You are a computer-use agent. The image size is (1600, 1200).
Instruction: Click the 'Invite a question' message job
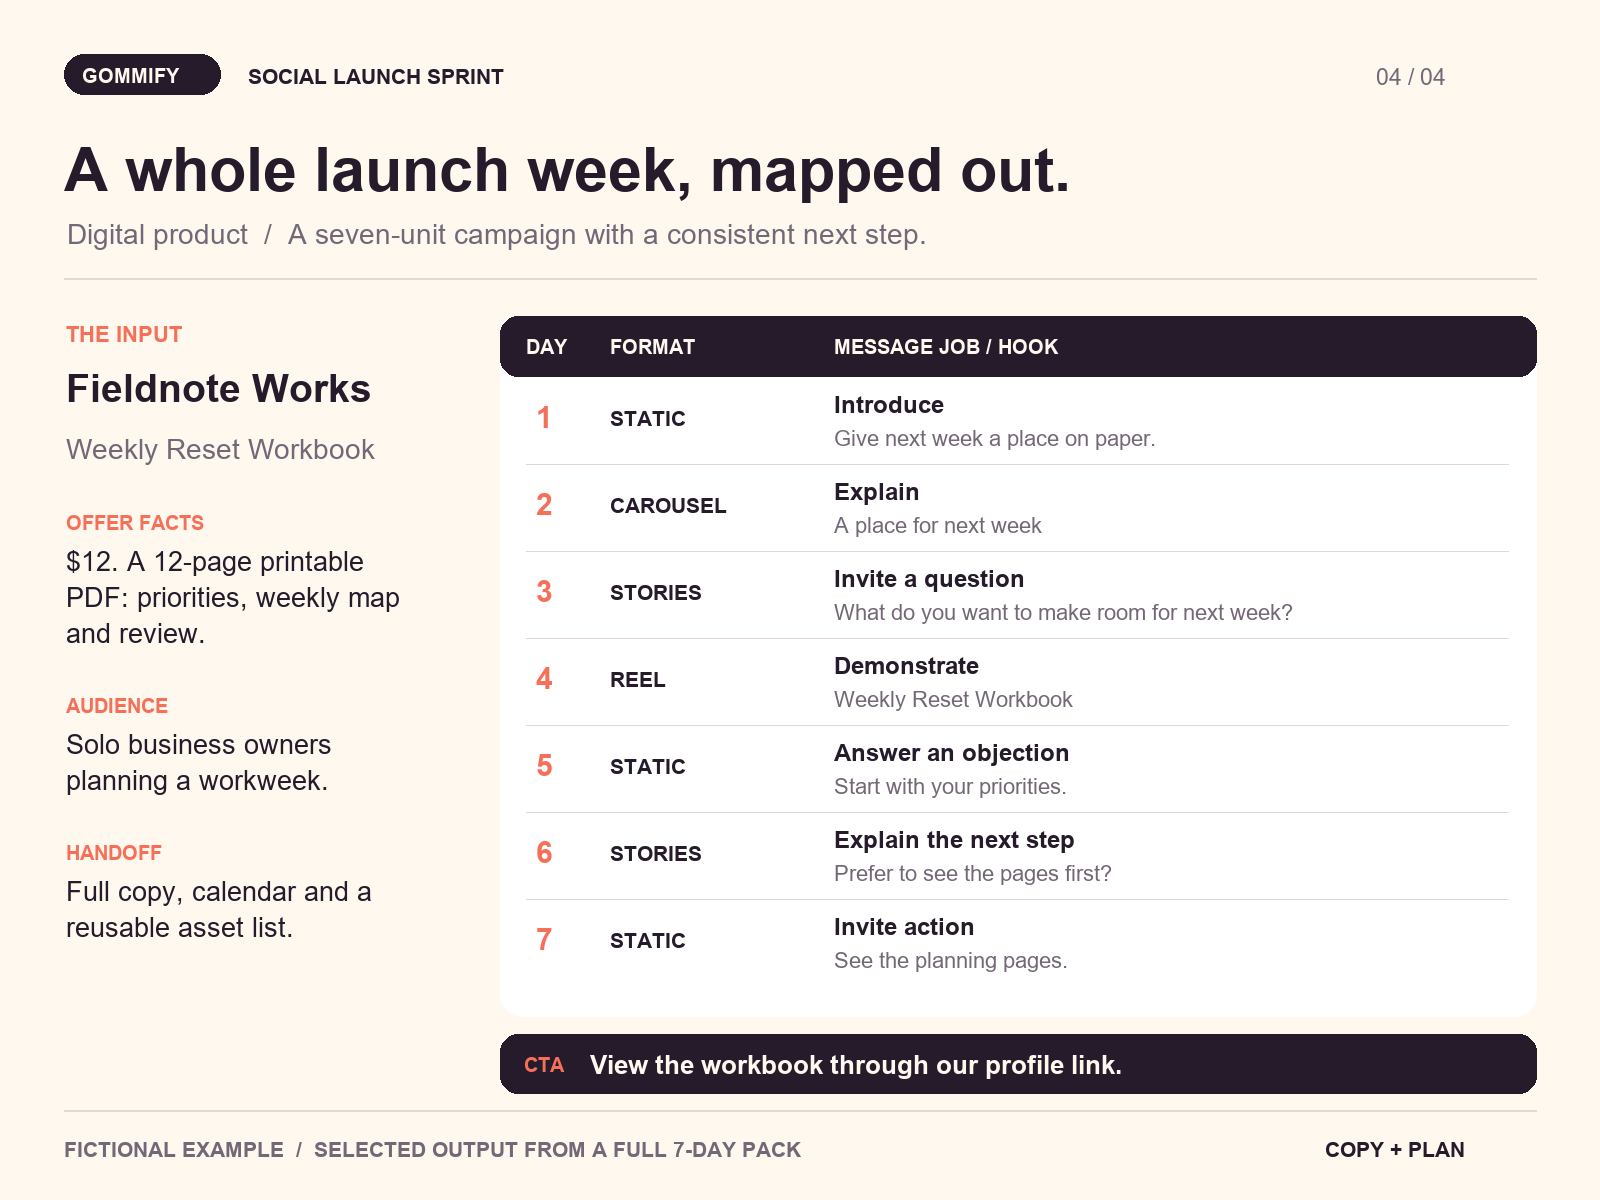click(929, 579)
